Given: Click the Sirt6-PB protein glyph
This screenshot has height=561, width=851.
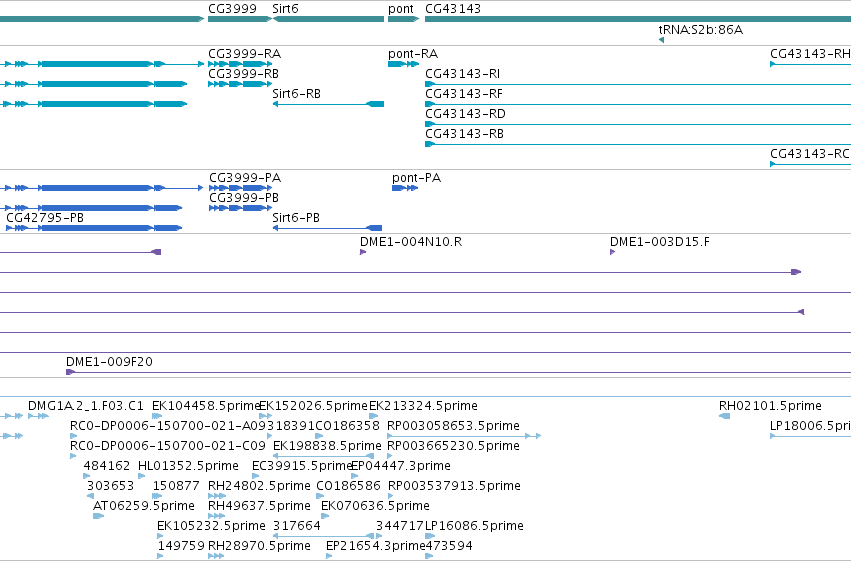Looking at the screenshot, I should [x=327, y=228].
